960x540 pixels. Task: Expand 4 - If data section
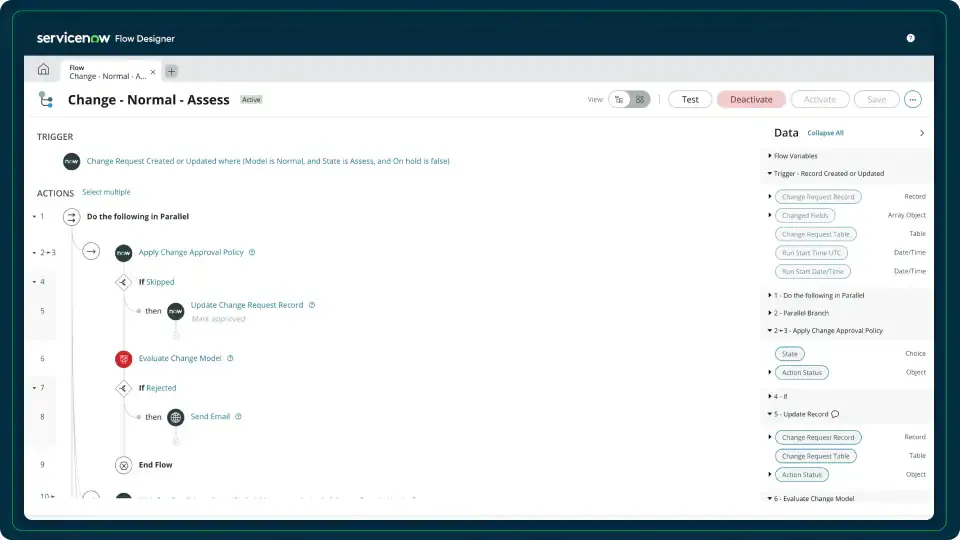tap(770, 397)
